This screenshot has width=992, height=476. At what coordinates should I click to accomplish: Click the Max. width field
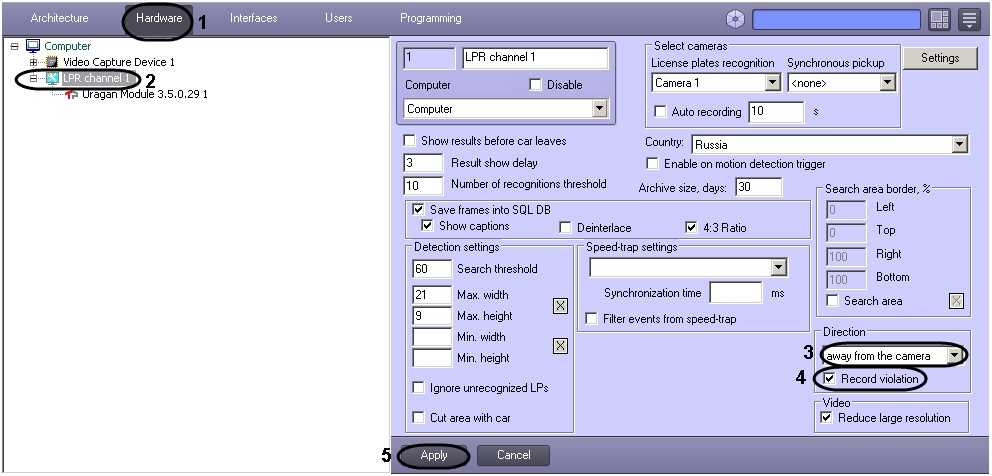432,295
